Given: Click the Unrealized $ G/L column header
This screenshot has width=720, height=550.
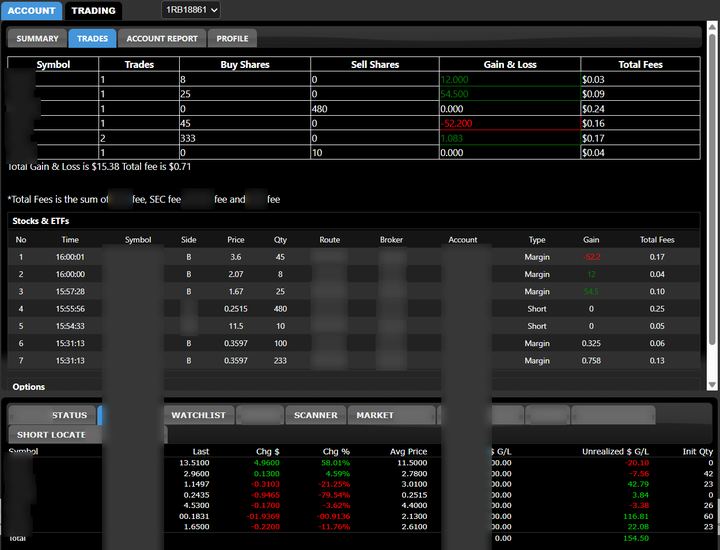Looking at the screenshot, I should coord(615,451).
